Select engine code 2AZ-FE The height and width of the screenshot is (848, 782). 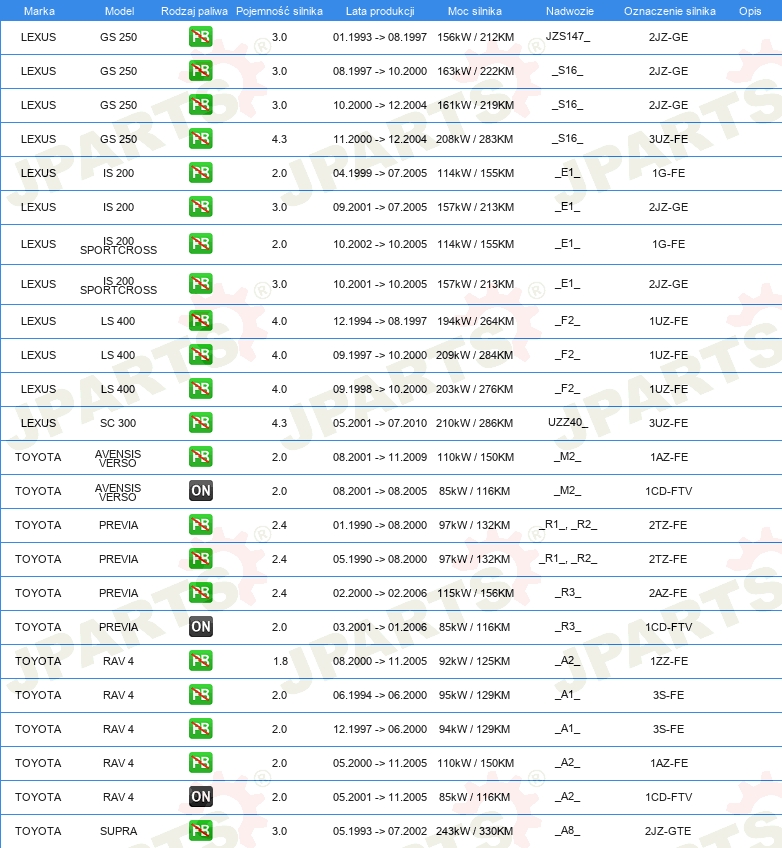pyautogui.click(x=668, y=593)
